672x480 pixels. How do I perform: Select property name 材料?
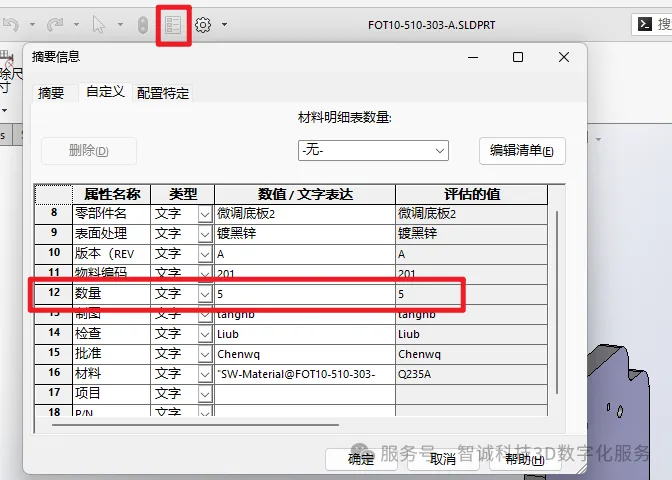click(x=111, y=374)
